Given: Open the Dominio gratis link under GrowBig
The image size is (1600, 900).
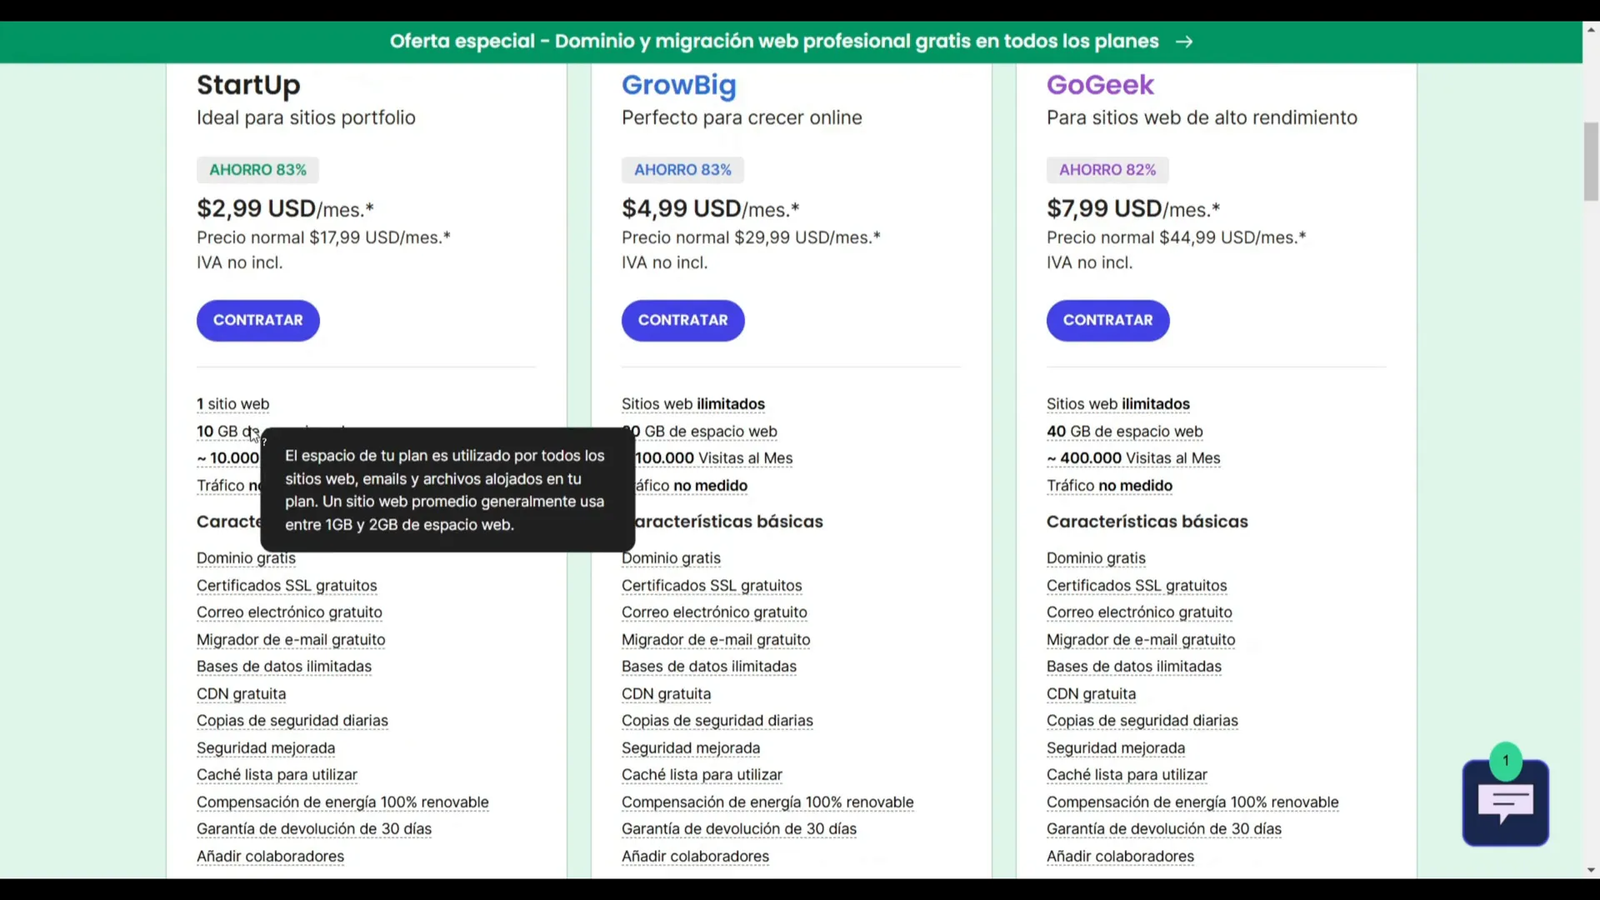Looking at the screenshot, I should (x=670, y=557).
